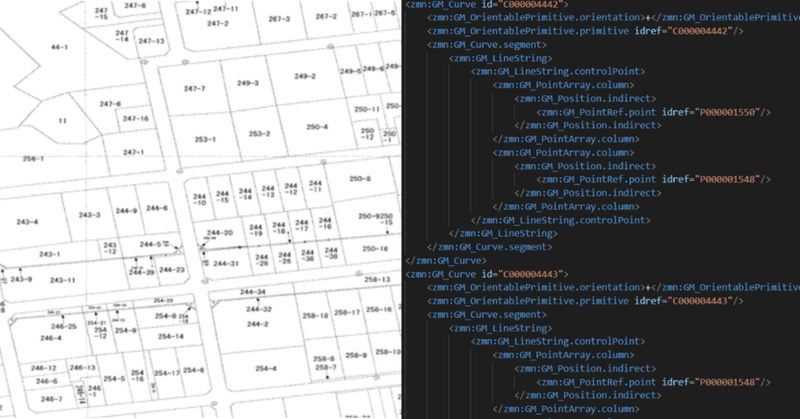Click parcel label 247-1
This screenshot has height=419, width=800.
[x=133, y=152]
